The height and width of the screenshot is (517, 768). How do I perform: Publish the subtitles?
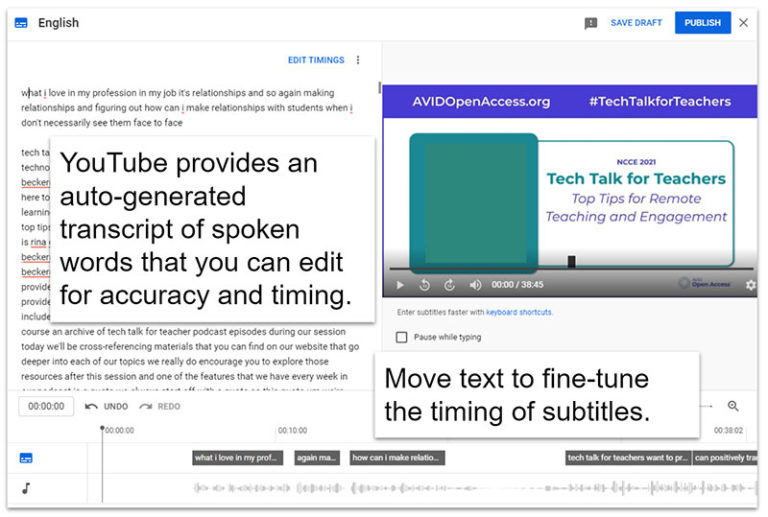702,23
